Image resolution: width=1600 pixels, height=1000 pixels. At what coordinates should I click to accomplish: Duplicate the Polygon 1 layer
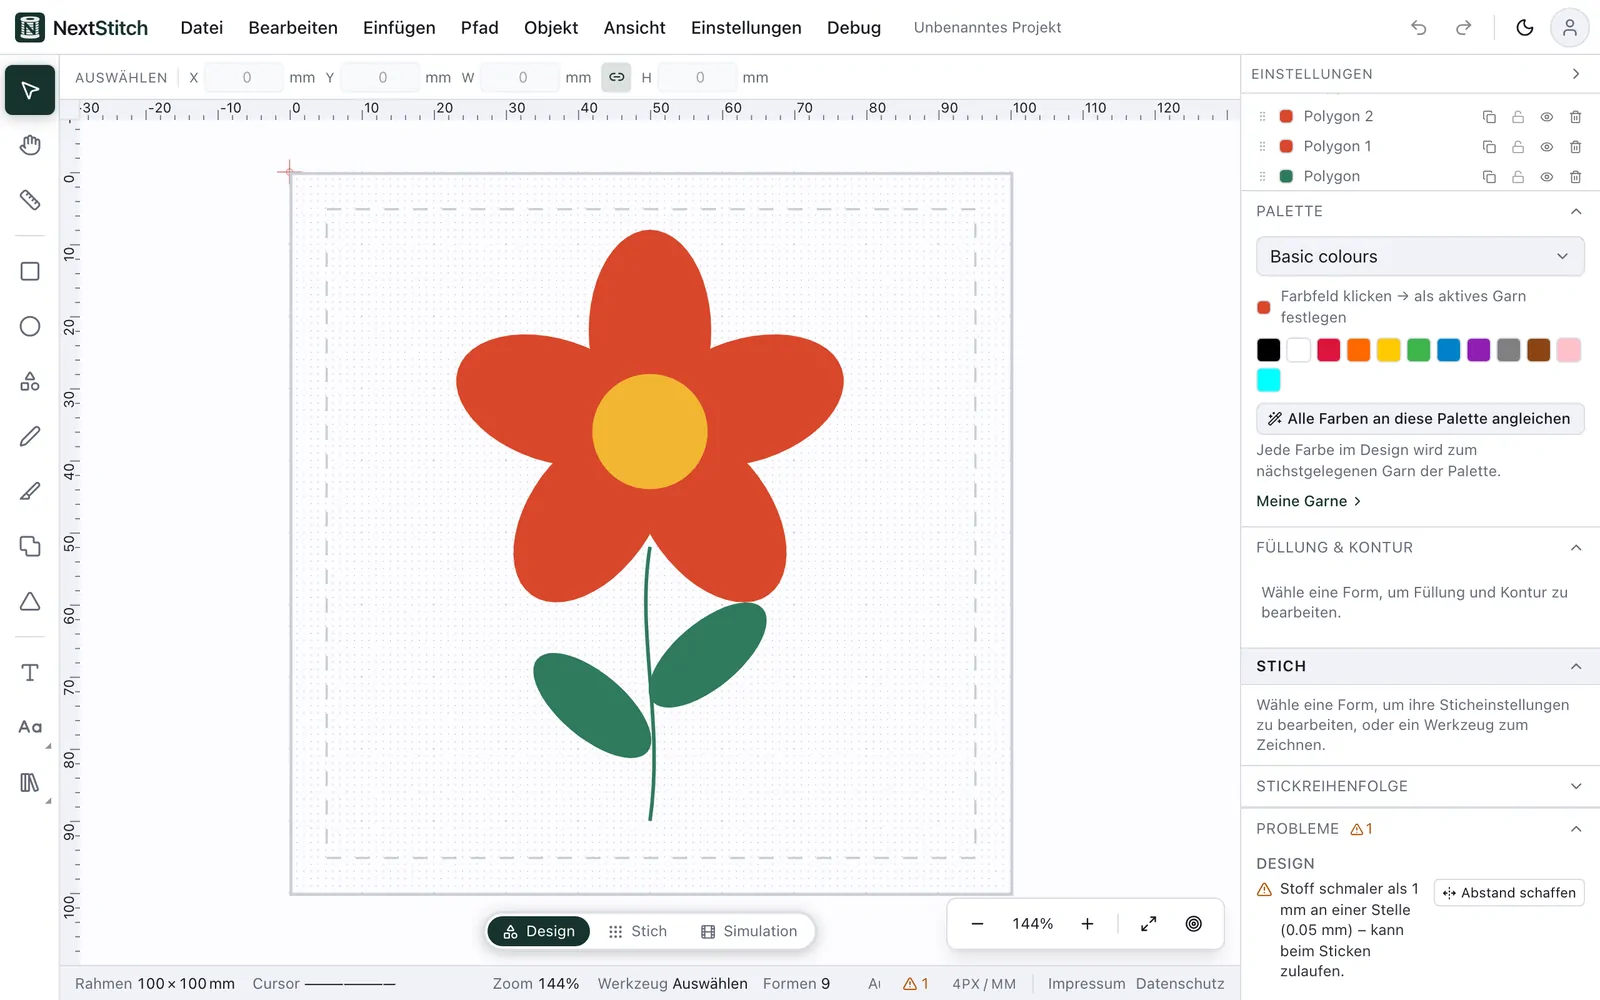(1489, 147)
